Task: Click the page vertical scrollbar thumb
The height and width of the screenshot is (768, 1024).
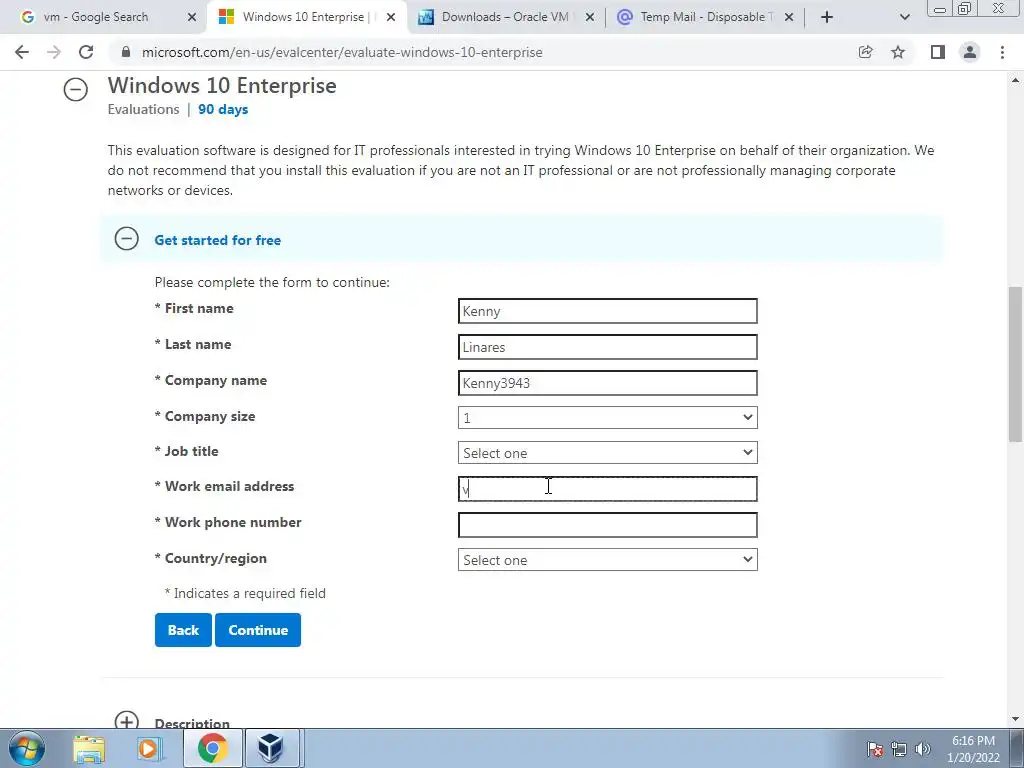Action: click(x=1015, y=364)
